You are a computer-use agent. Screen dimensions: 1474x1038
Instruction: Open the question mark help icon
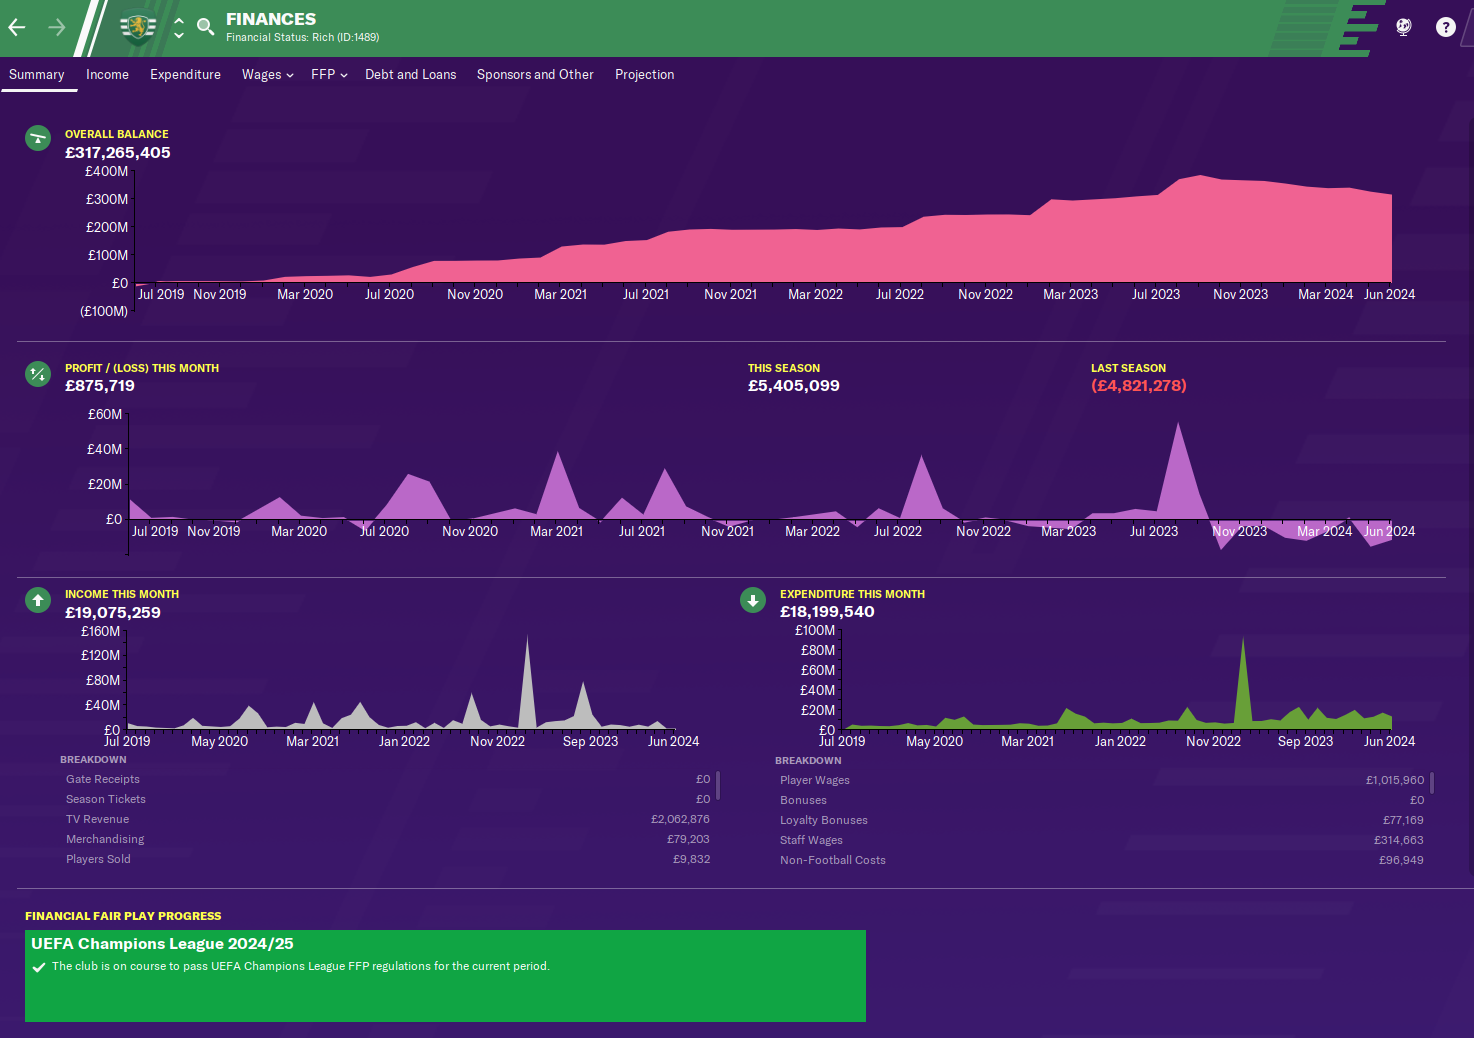pos(1445,27)
